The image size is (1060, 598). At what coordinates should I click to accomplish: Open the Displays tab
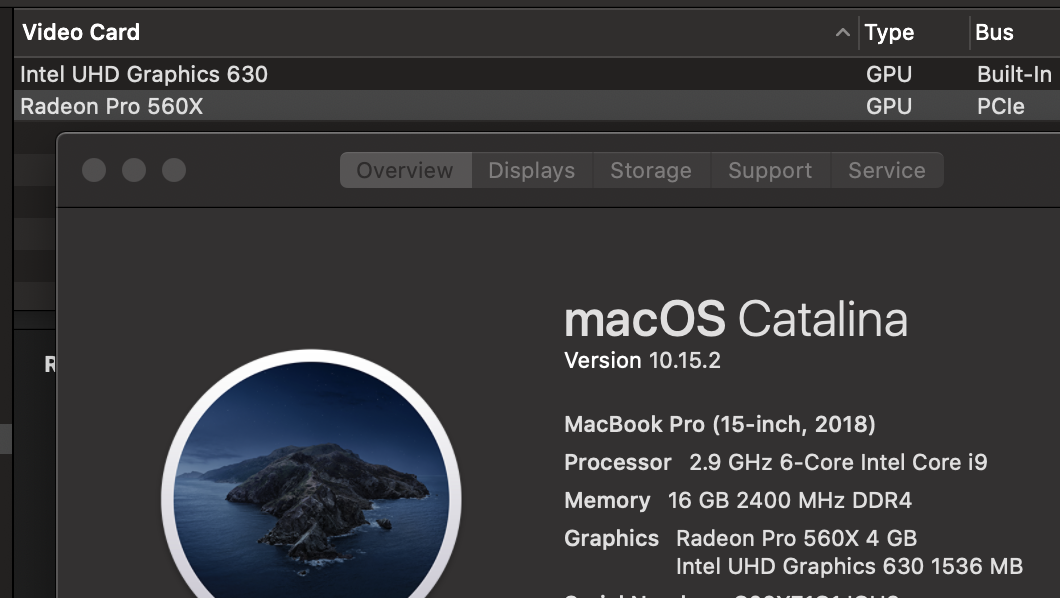click(532, 170)
